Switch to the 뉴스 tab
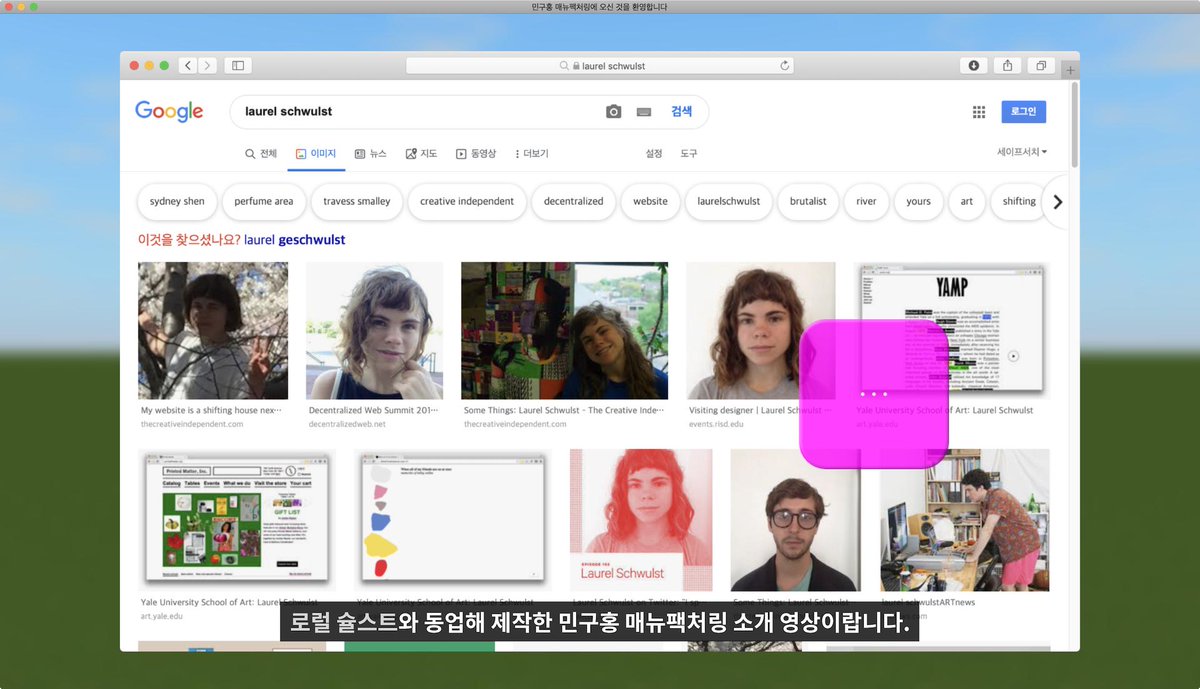This screenshot has width=1200, height=689. click(x=370, y=154)
